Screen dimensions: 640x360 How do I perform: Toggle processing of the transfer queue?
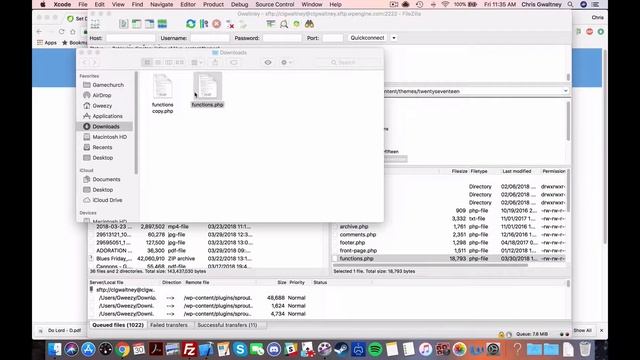pos(204,24)
